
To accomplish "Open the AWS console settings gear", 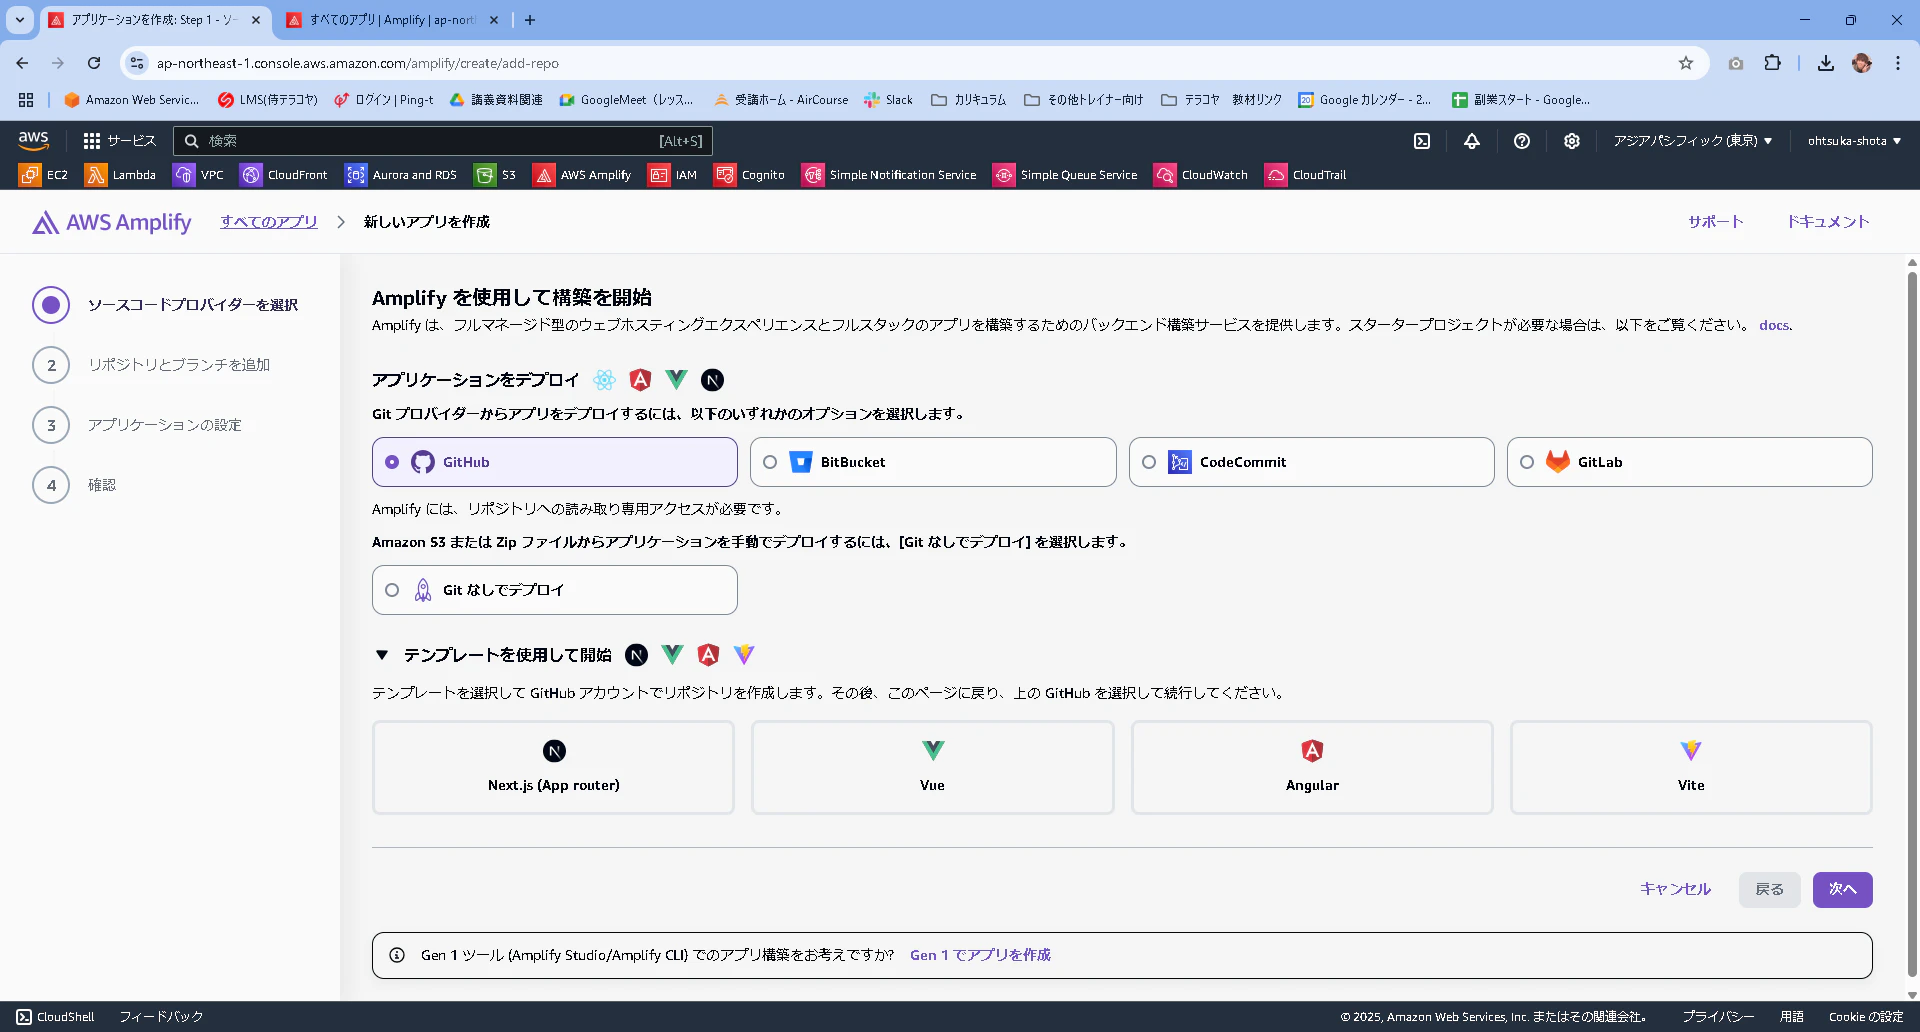I will (x=1572, y=141).
